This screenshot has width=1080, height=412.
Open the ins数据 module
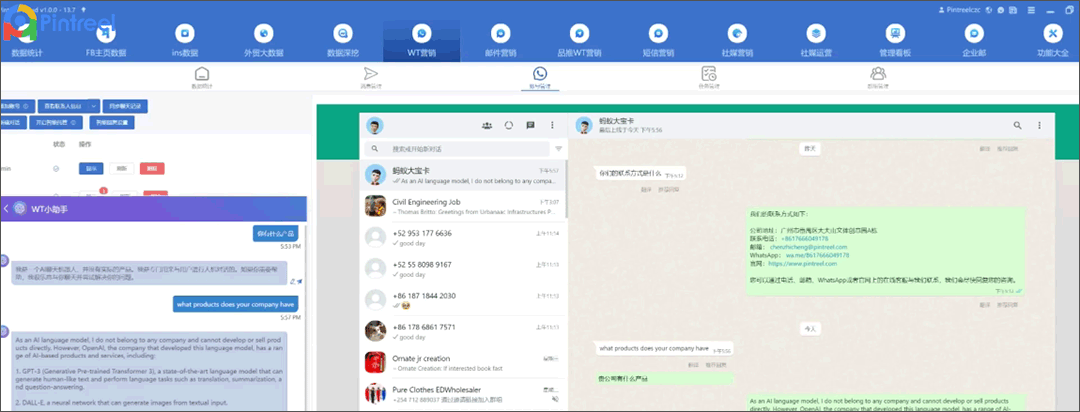pyautogui.click(x=185, y=41)
